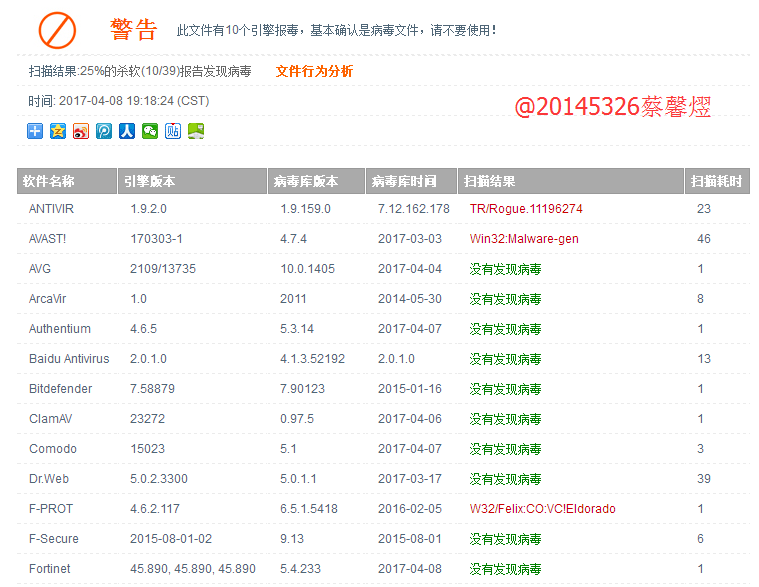Select the Baidu Antivirus row name
759x587 pixels.
(69, 359)
